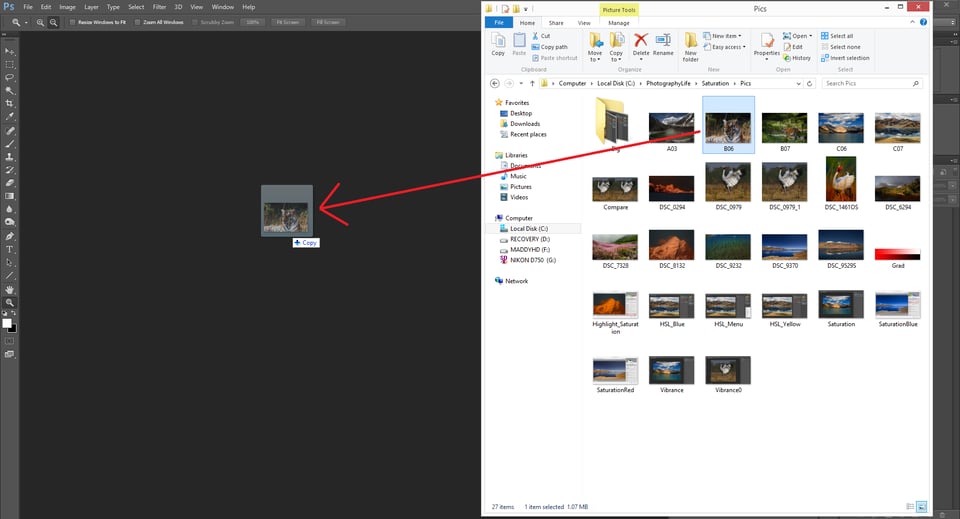Open Photoshop Layer menu

coord(91,7)
